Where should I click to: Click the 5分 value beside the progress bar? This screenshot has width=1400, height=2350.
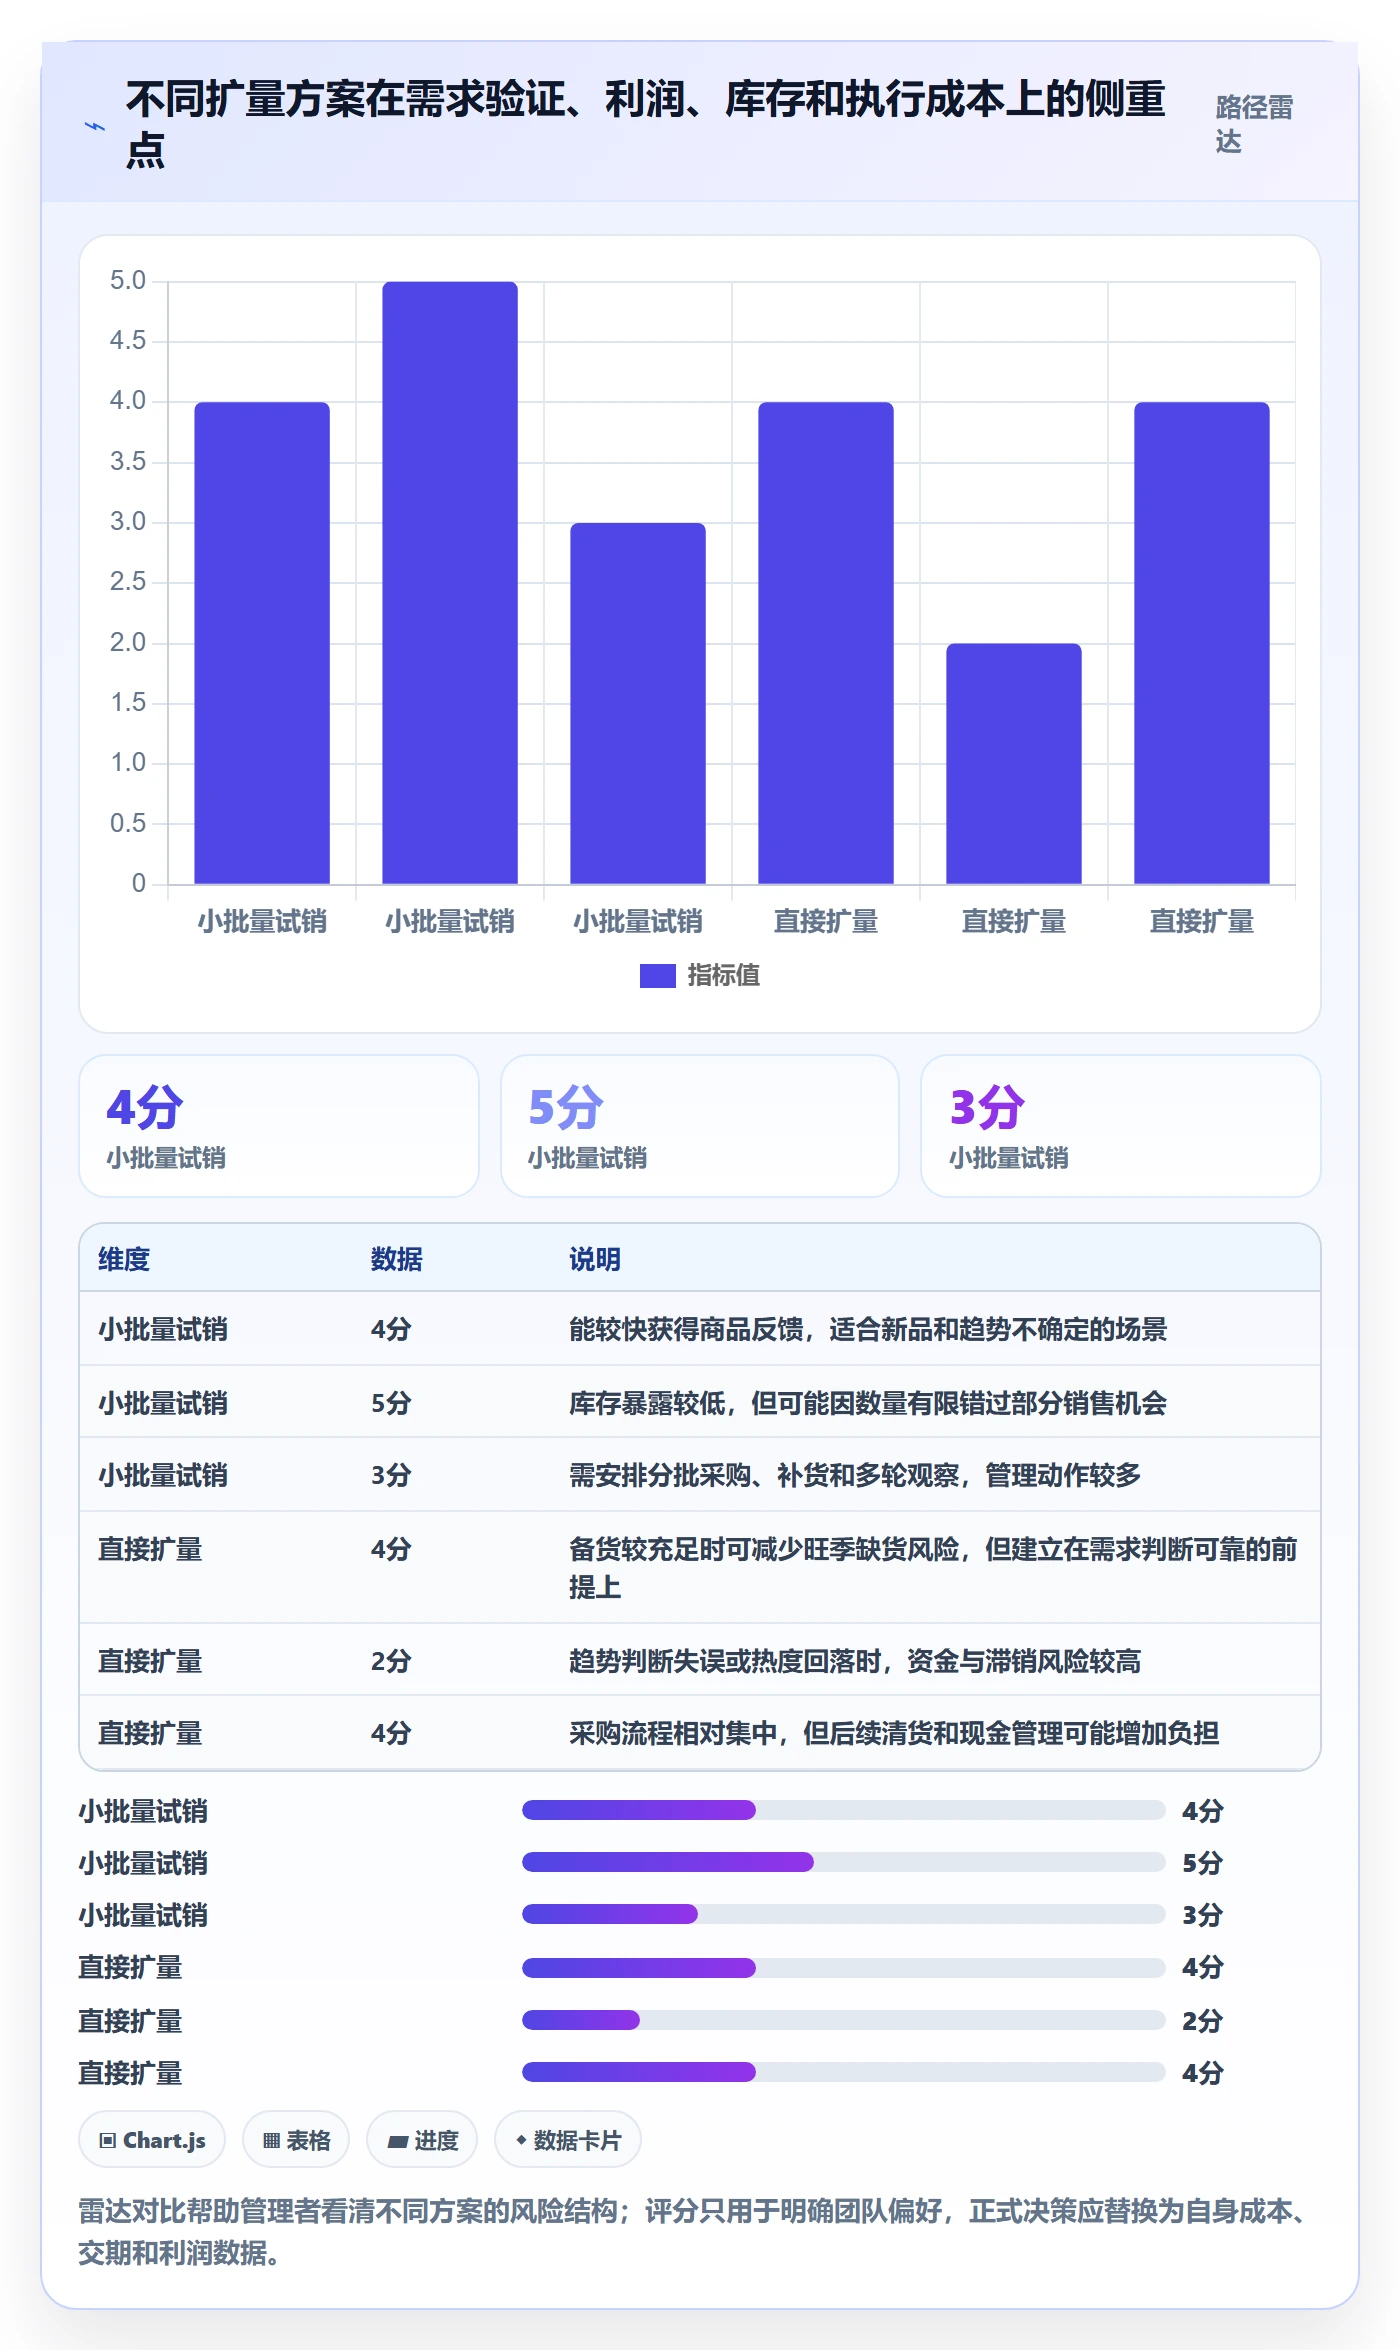(1203, 1863)
